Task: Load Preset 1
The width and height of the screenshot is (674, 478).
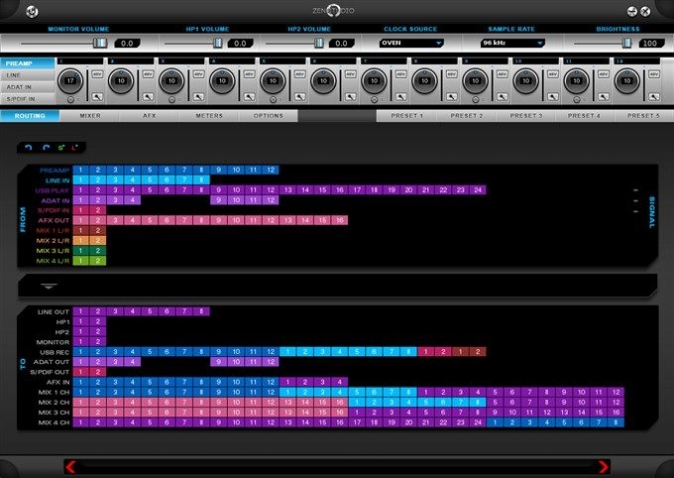Action: point(406,116)
